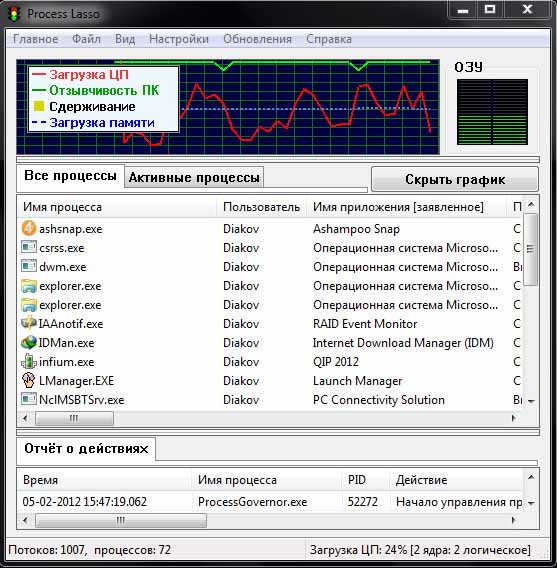Select the IAAnotif.exe process name
Screen dimensions: 557x568
(71, 323)
